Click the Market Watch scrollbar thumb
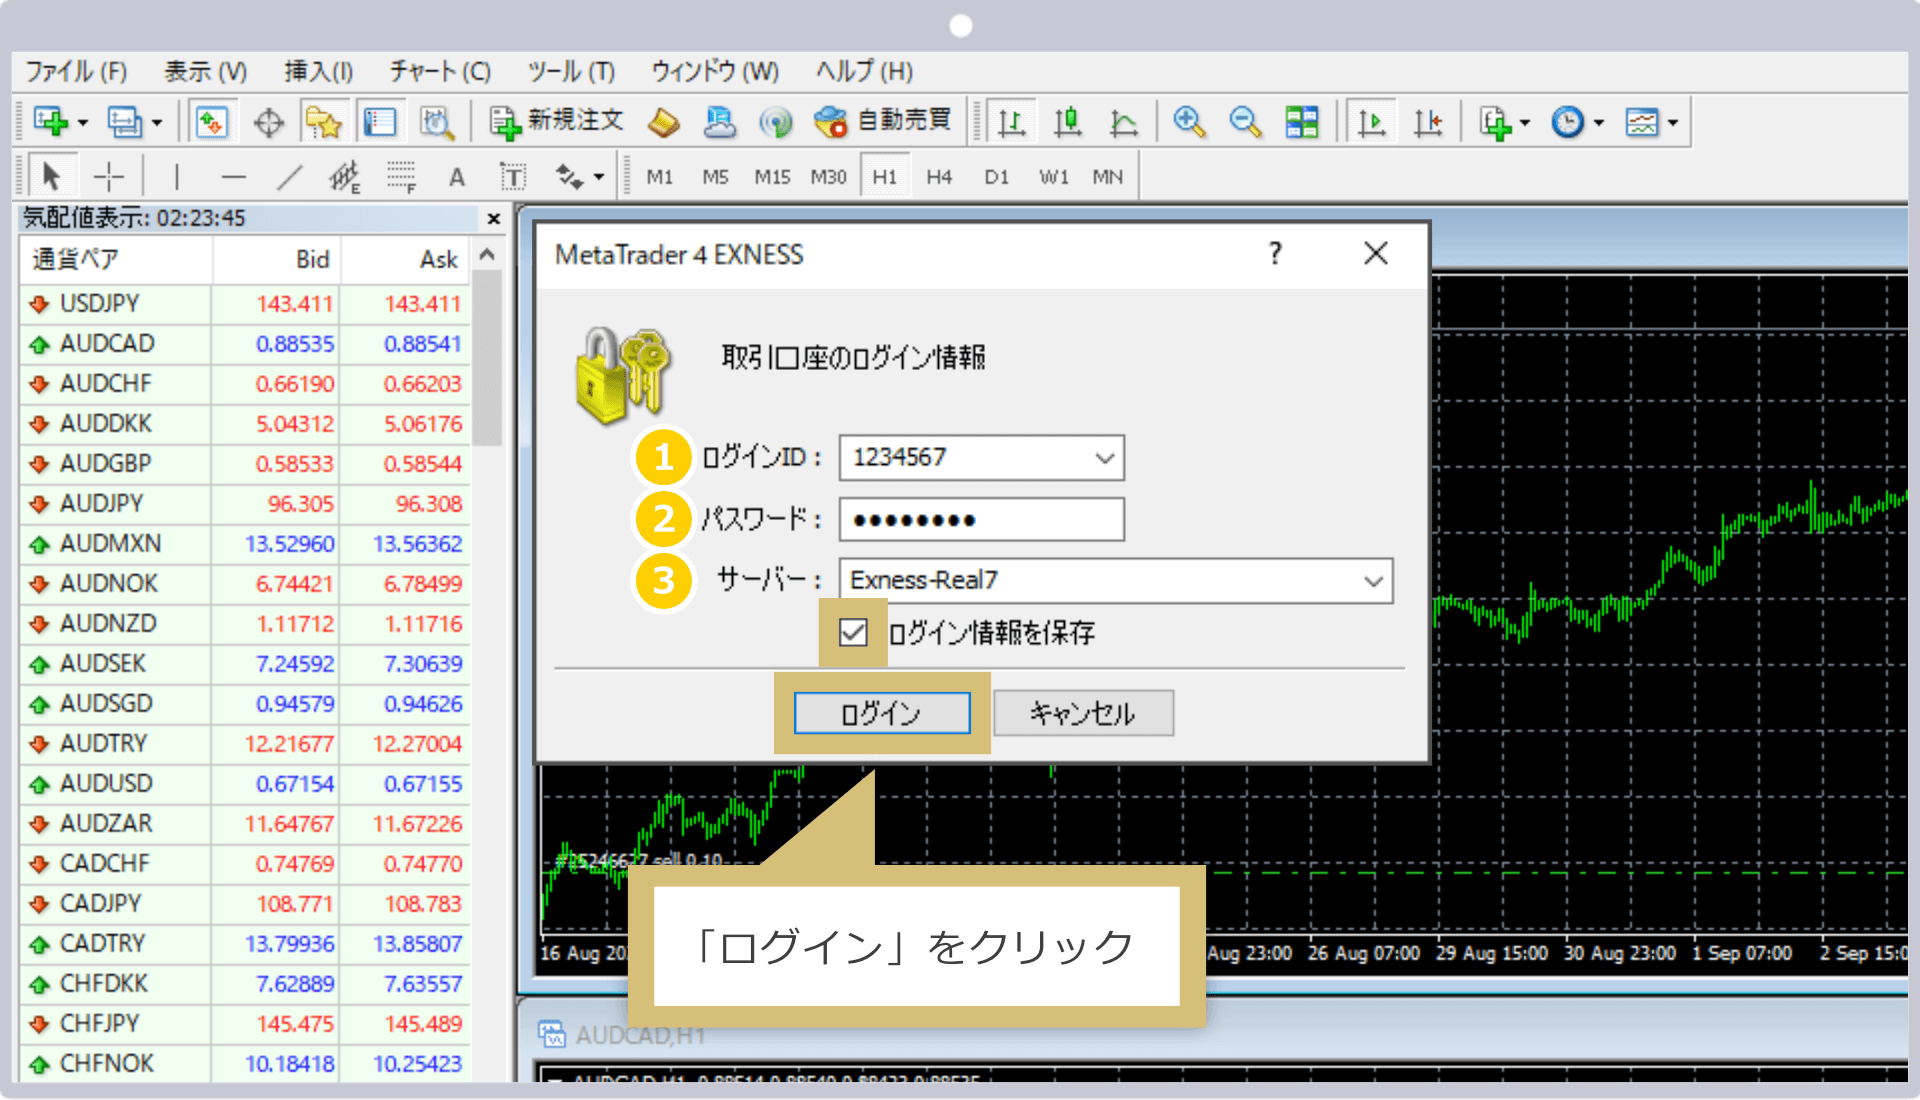1920x1100 pixels. click(487, 358)
